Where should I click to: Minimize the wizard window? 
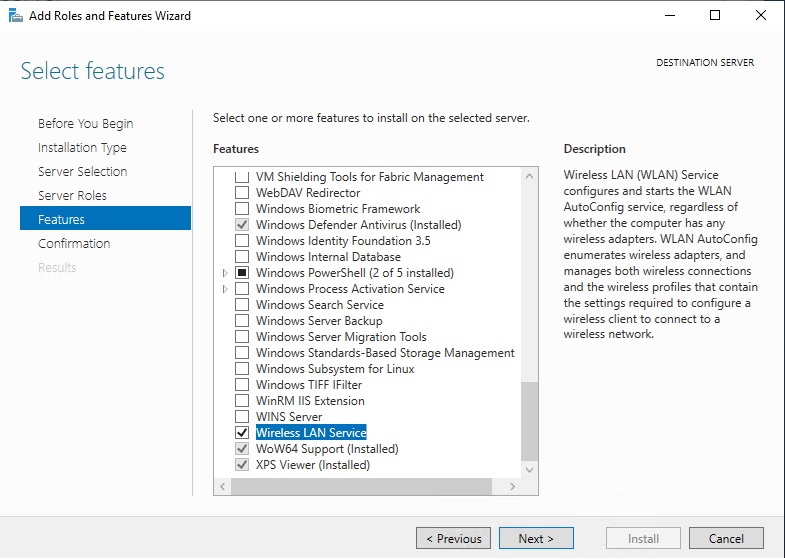click(670, 16)
